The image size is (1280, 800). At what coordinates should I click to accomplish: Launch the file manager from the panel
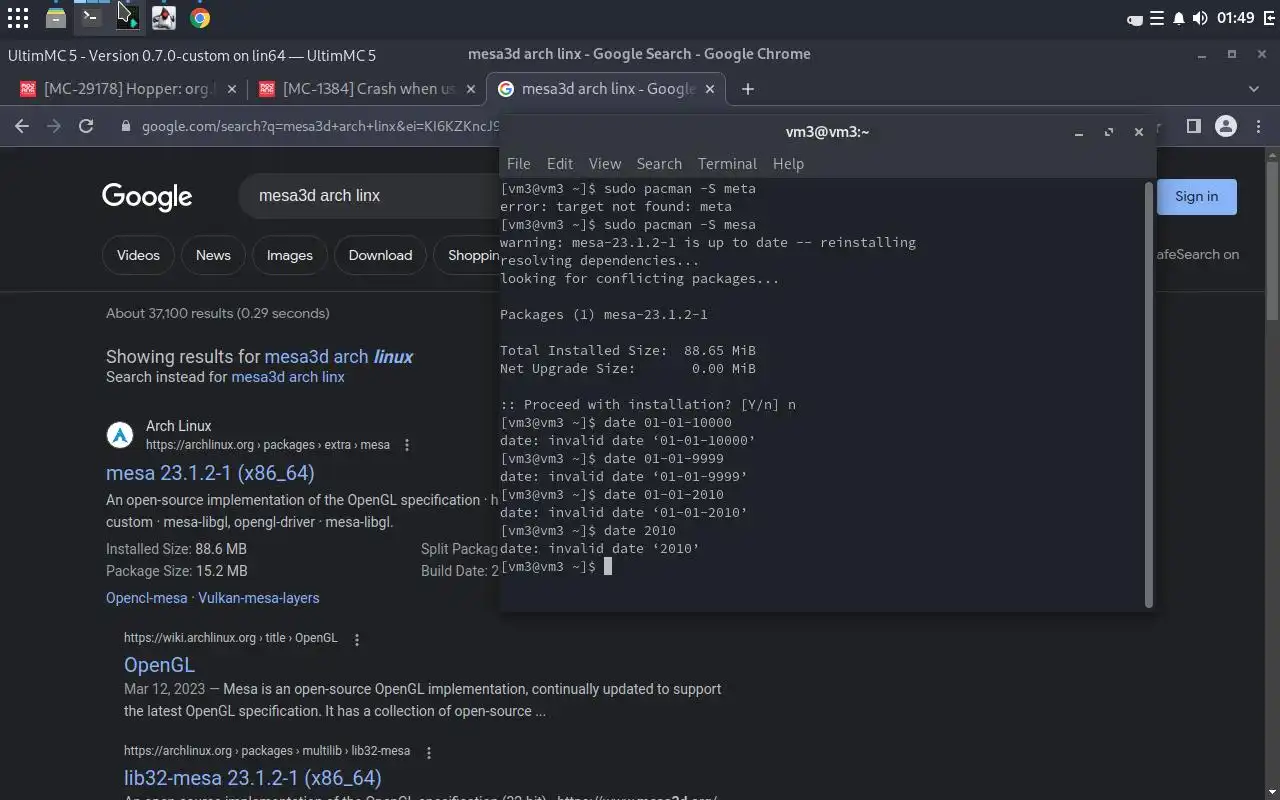(x=56, y=17)
